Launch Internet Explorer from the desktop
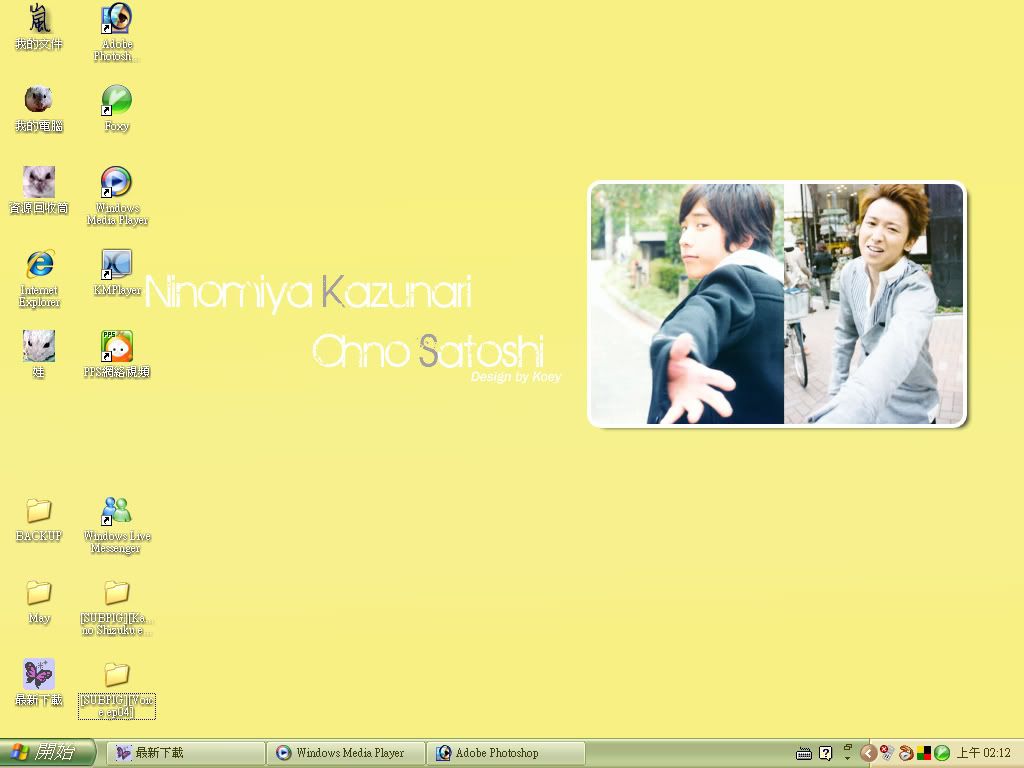This screenshot has height=768, width=1024. click(39, 265)
